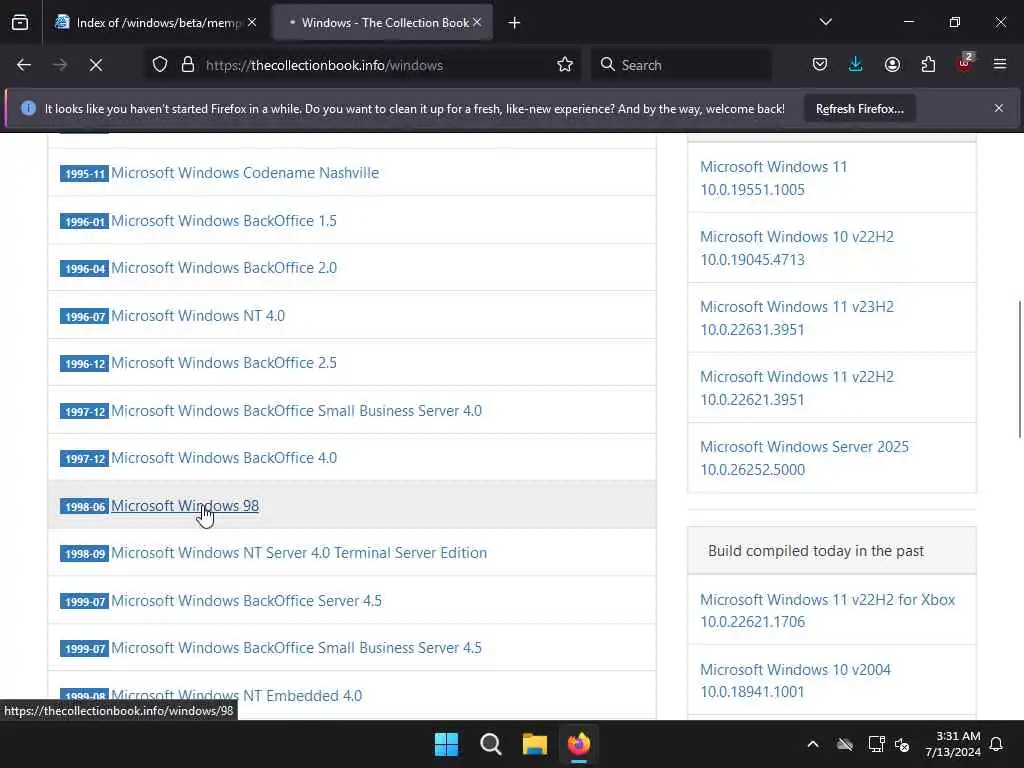Click Firefox icon in taskbar

click(x=579, y=744)
